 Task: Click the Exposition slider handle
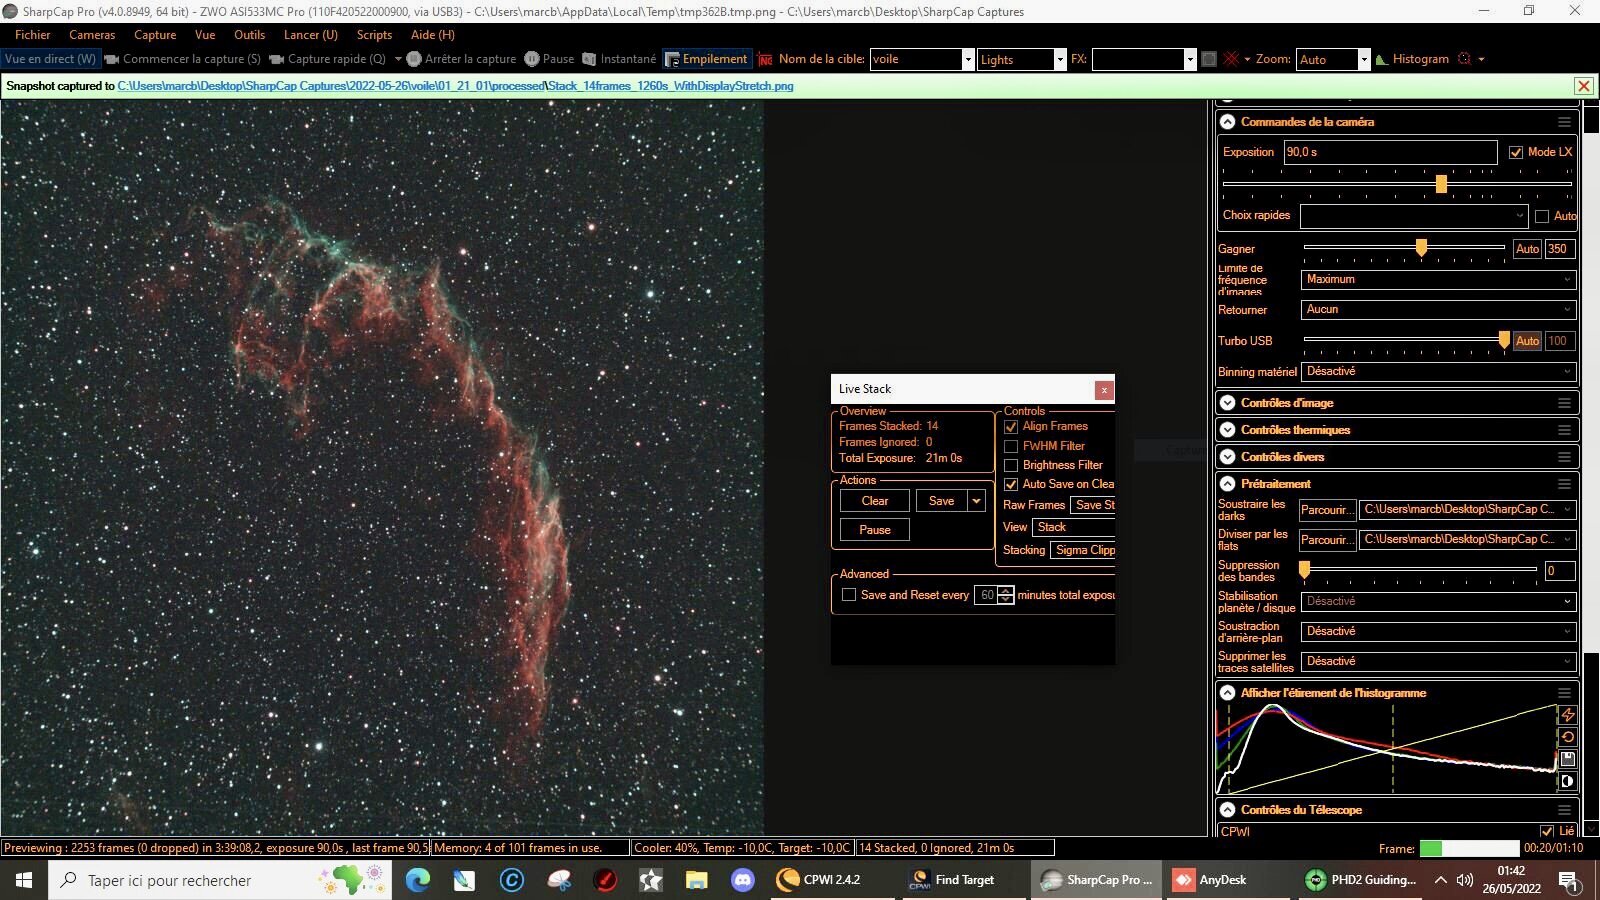point(1441,184)
